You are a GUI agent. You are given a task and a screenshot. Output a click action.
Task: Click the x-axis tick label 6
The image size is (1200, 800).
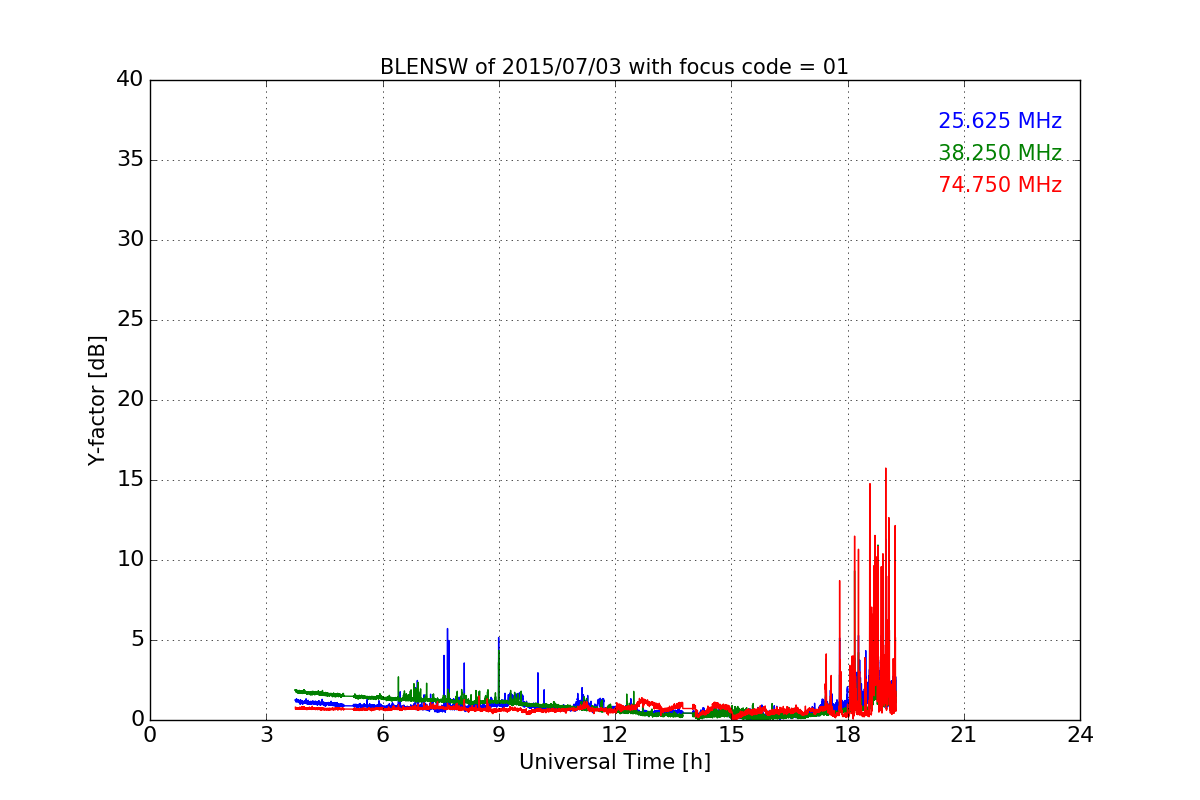click(382, 736)
